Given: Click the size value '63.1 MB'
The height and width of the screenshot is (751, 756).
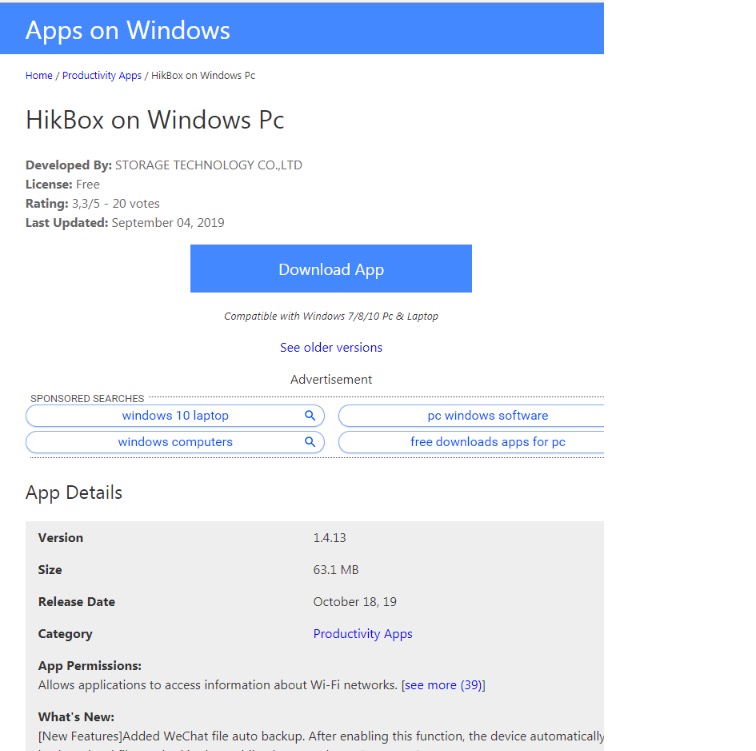Looking at the screenshot, I should click(336, 570).
